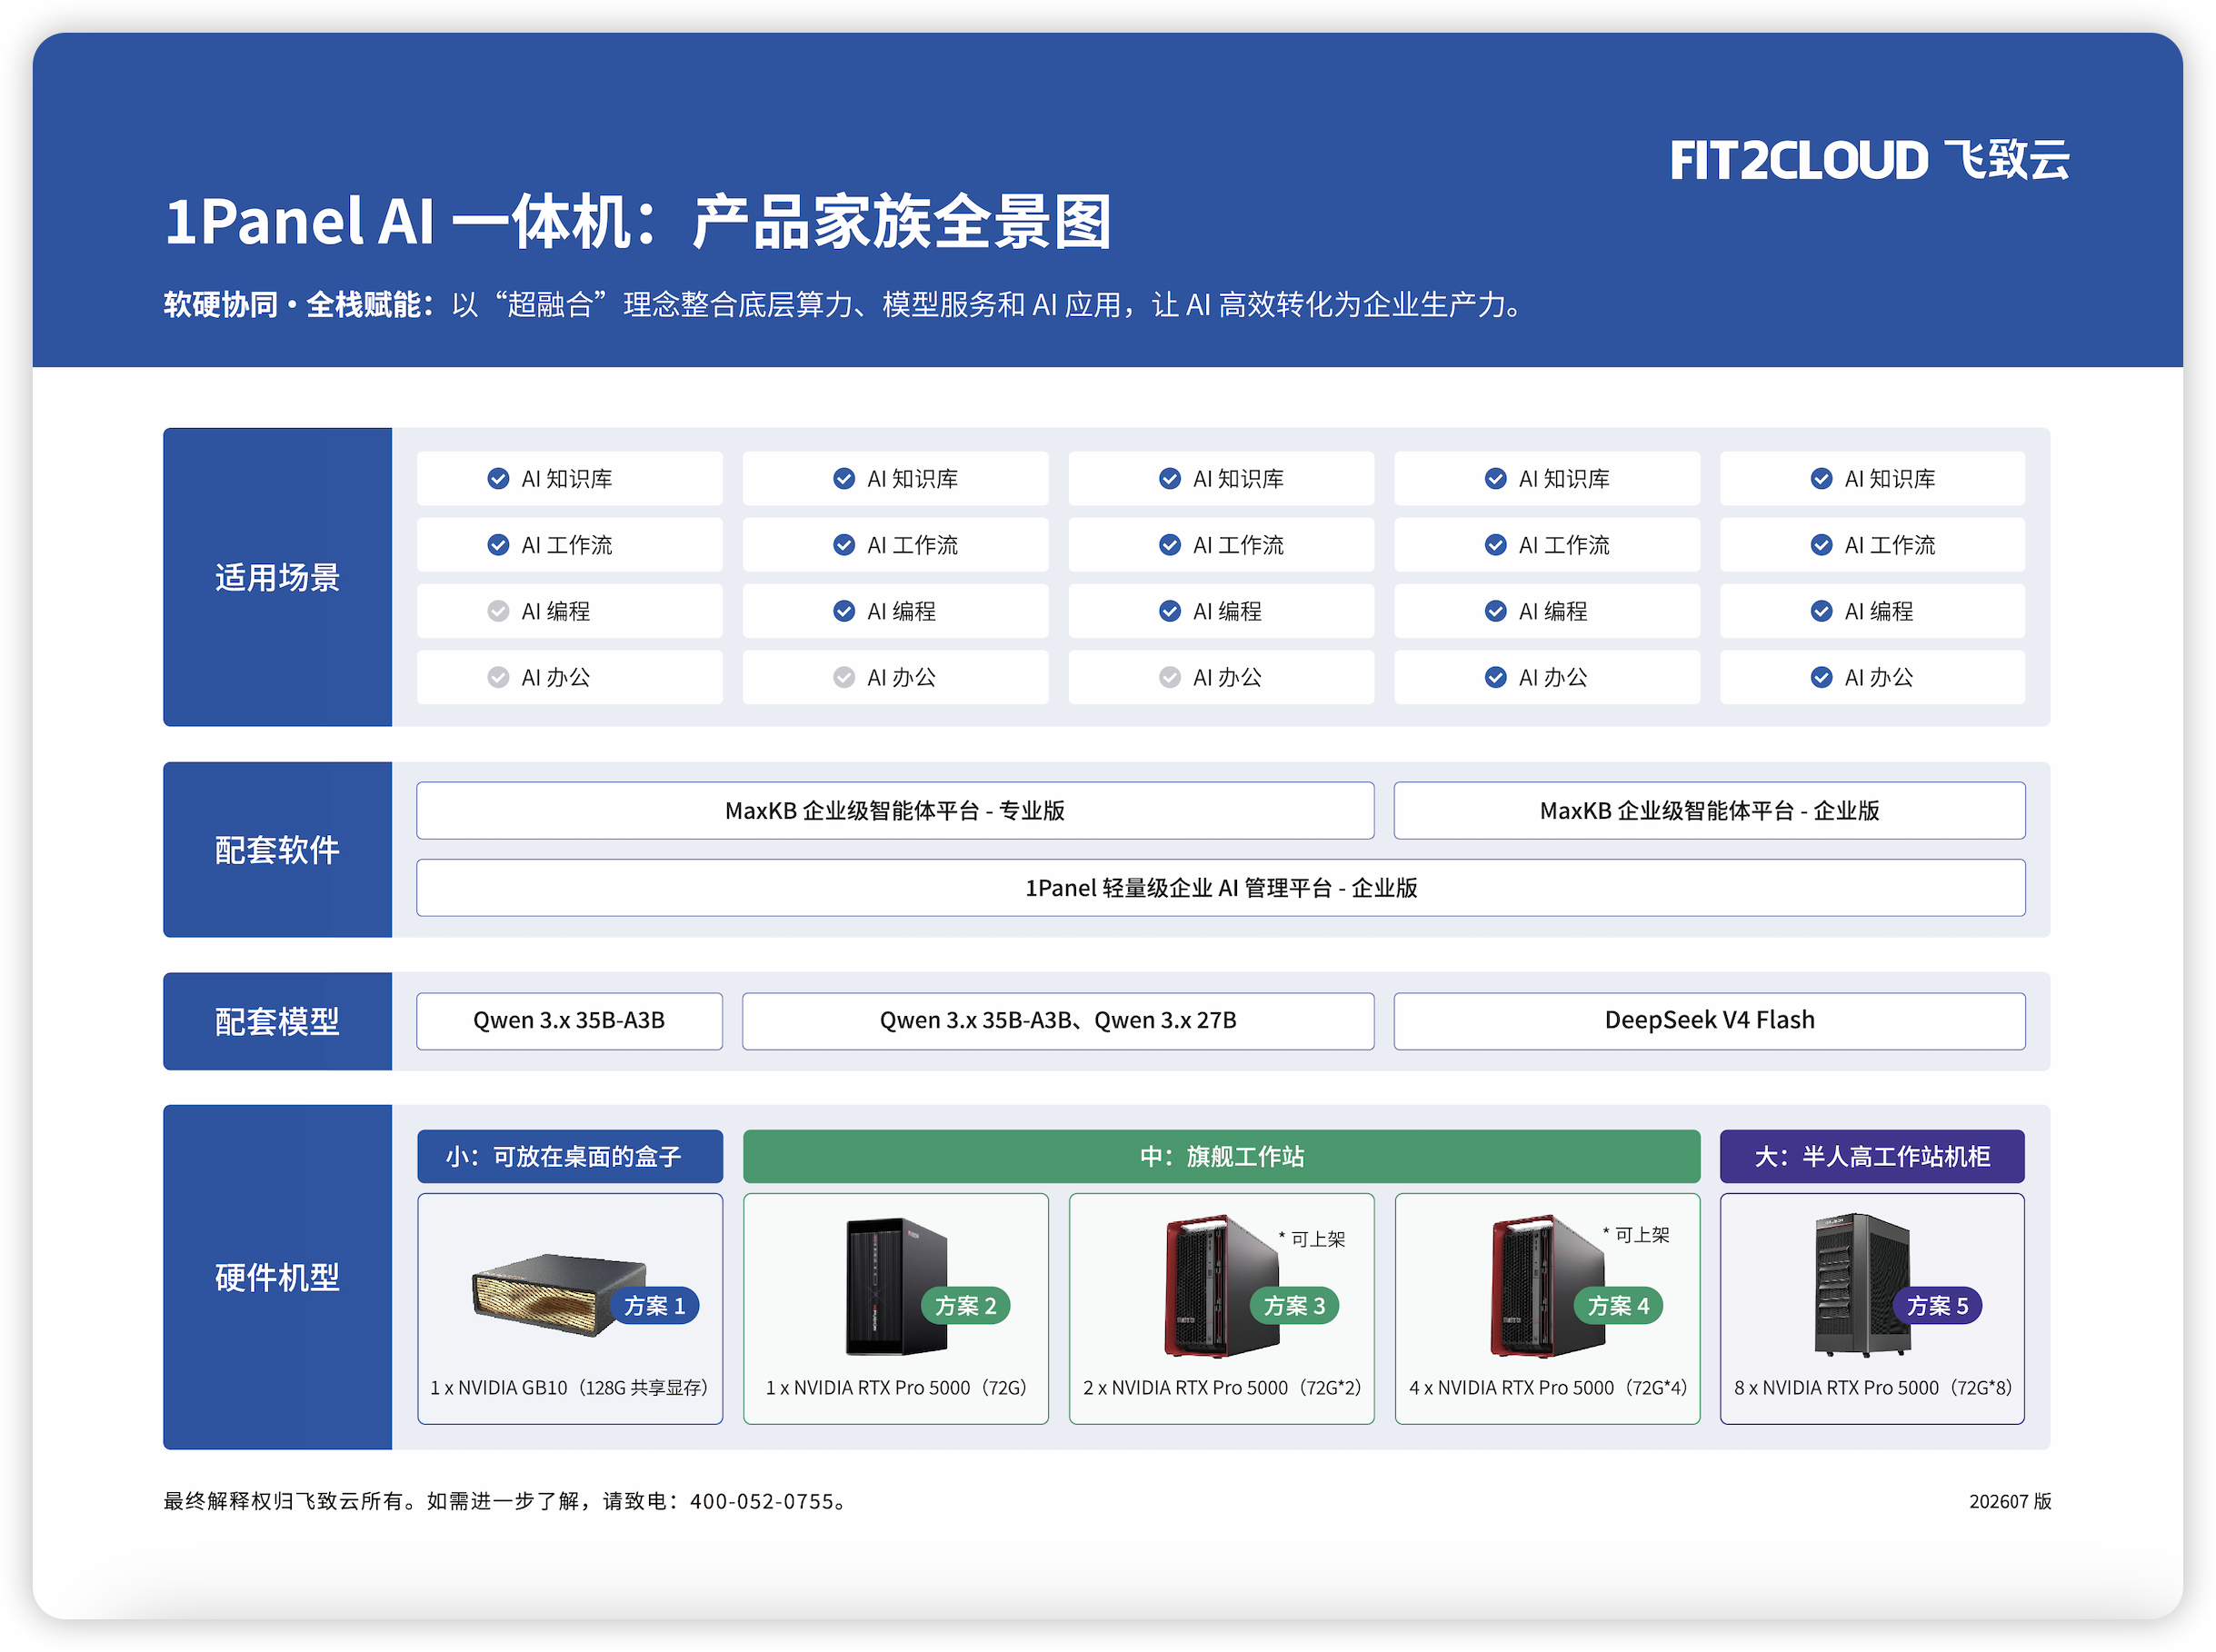Select the MaxKB 企业级智能体平台 - 企业版 box

click(x=1710, y=811)
